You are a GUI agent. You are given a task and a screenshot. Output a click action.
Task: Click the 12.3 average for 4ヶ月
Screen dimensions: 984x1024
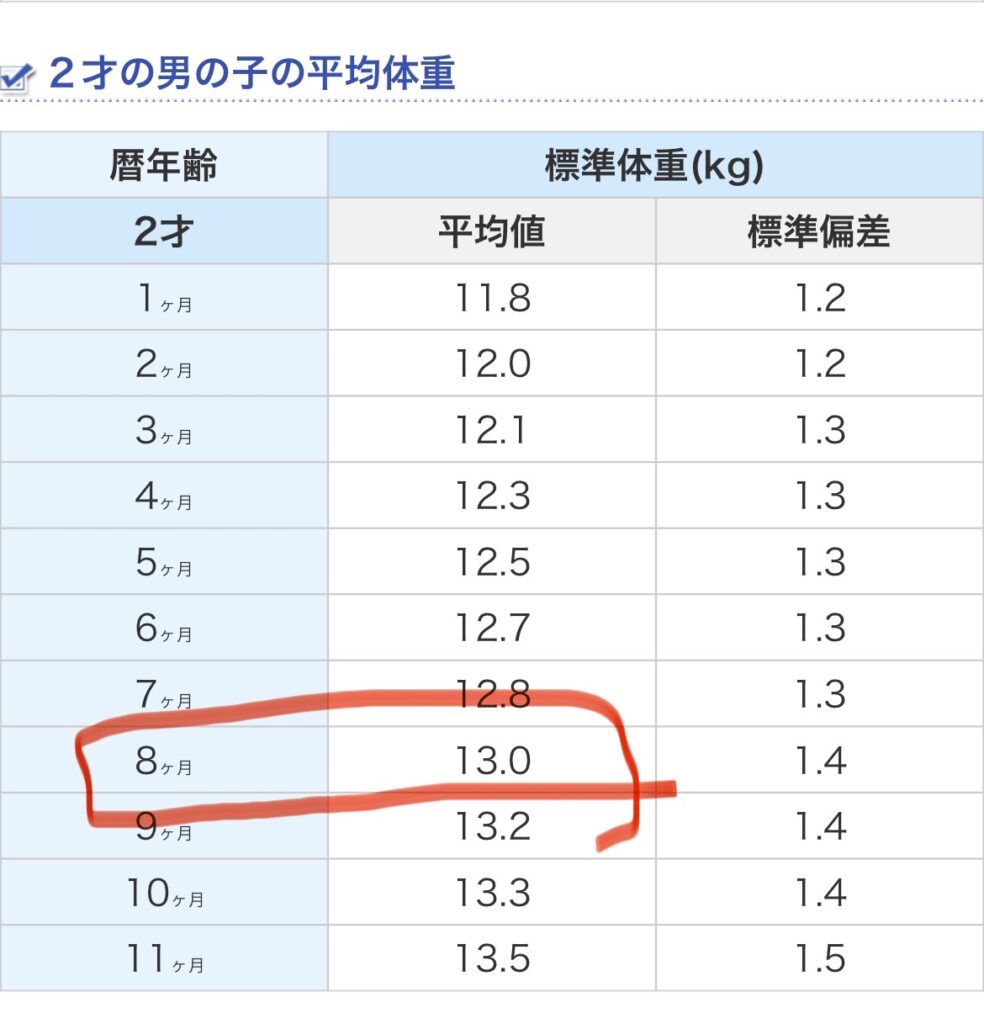[x=492, y=496]
